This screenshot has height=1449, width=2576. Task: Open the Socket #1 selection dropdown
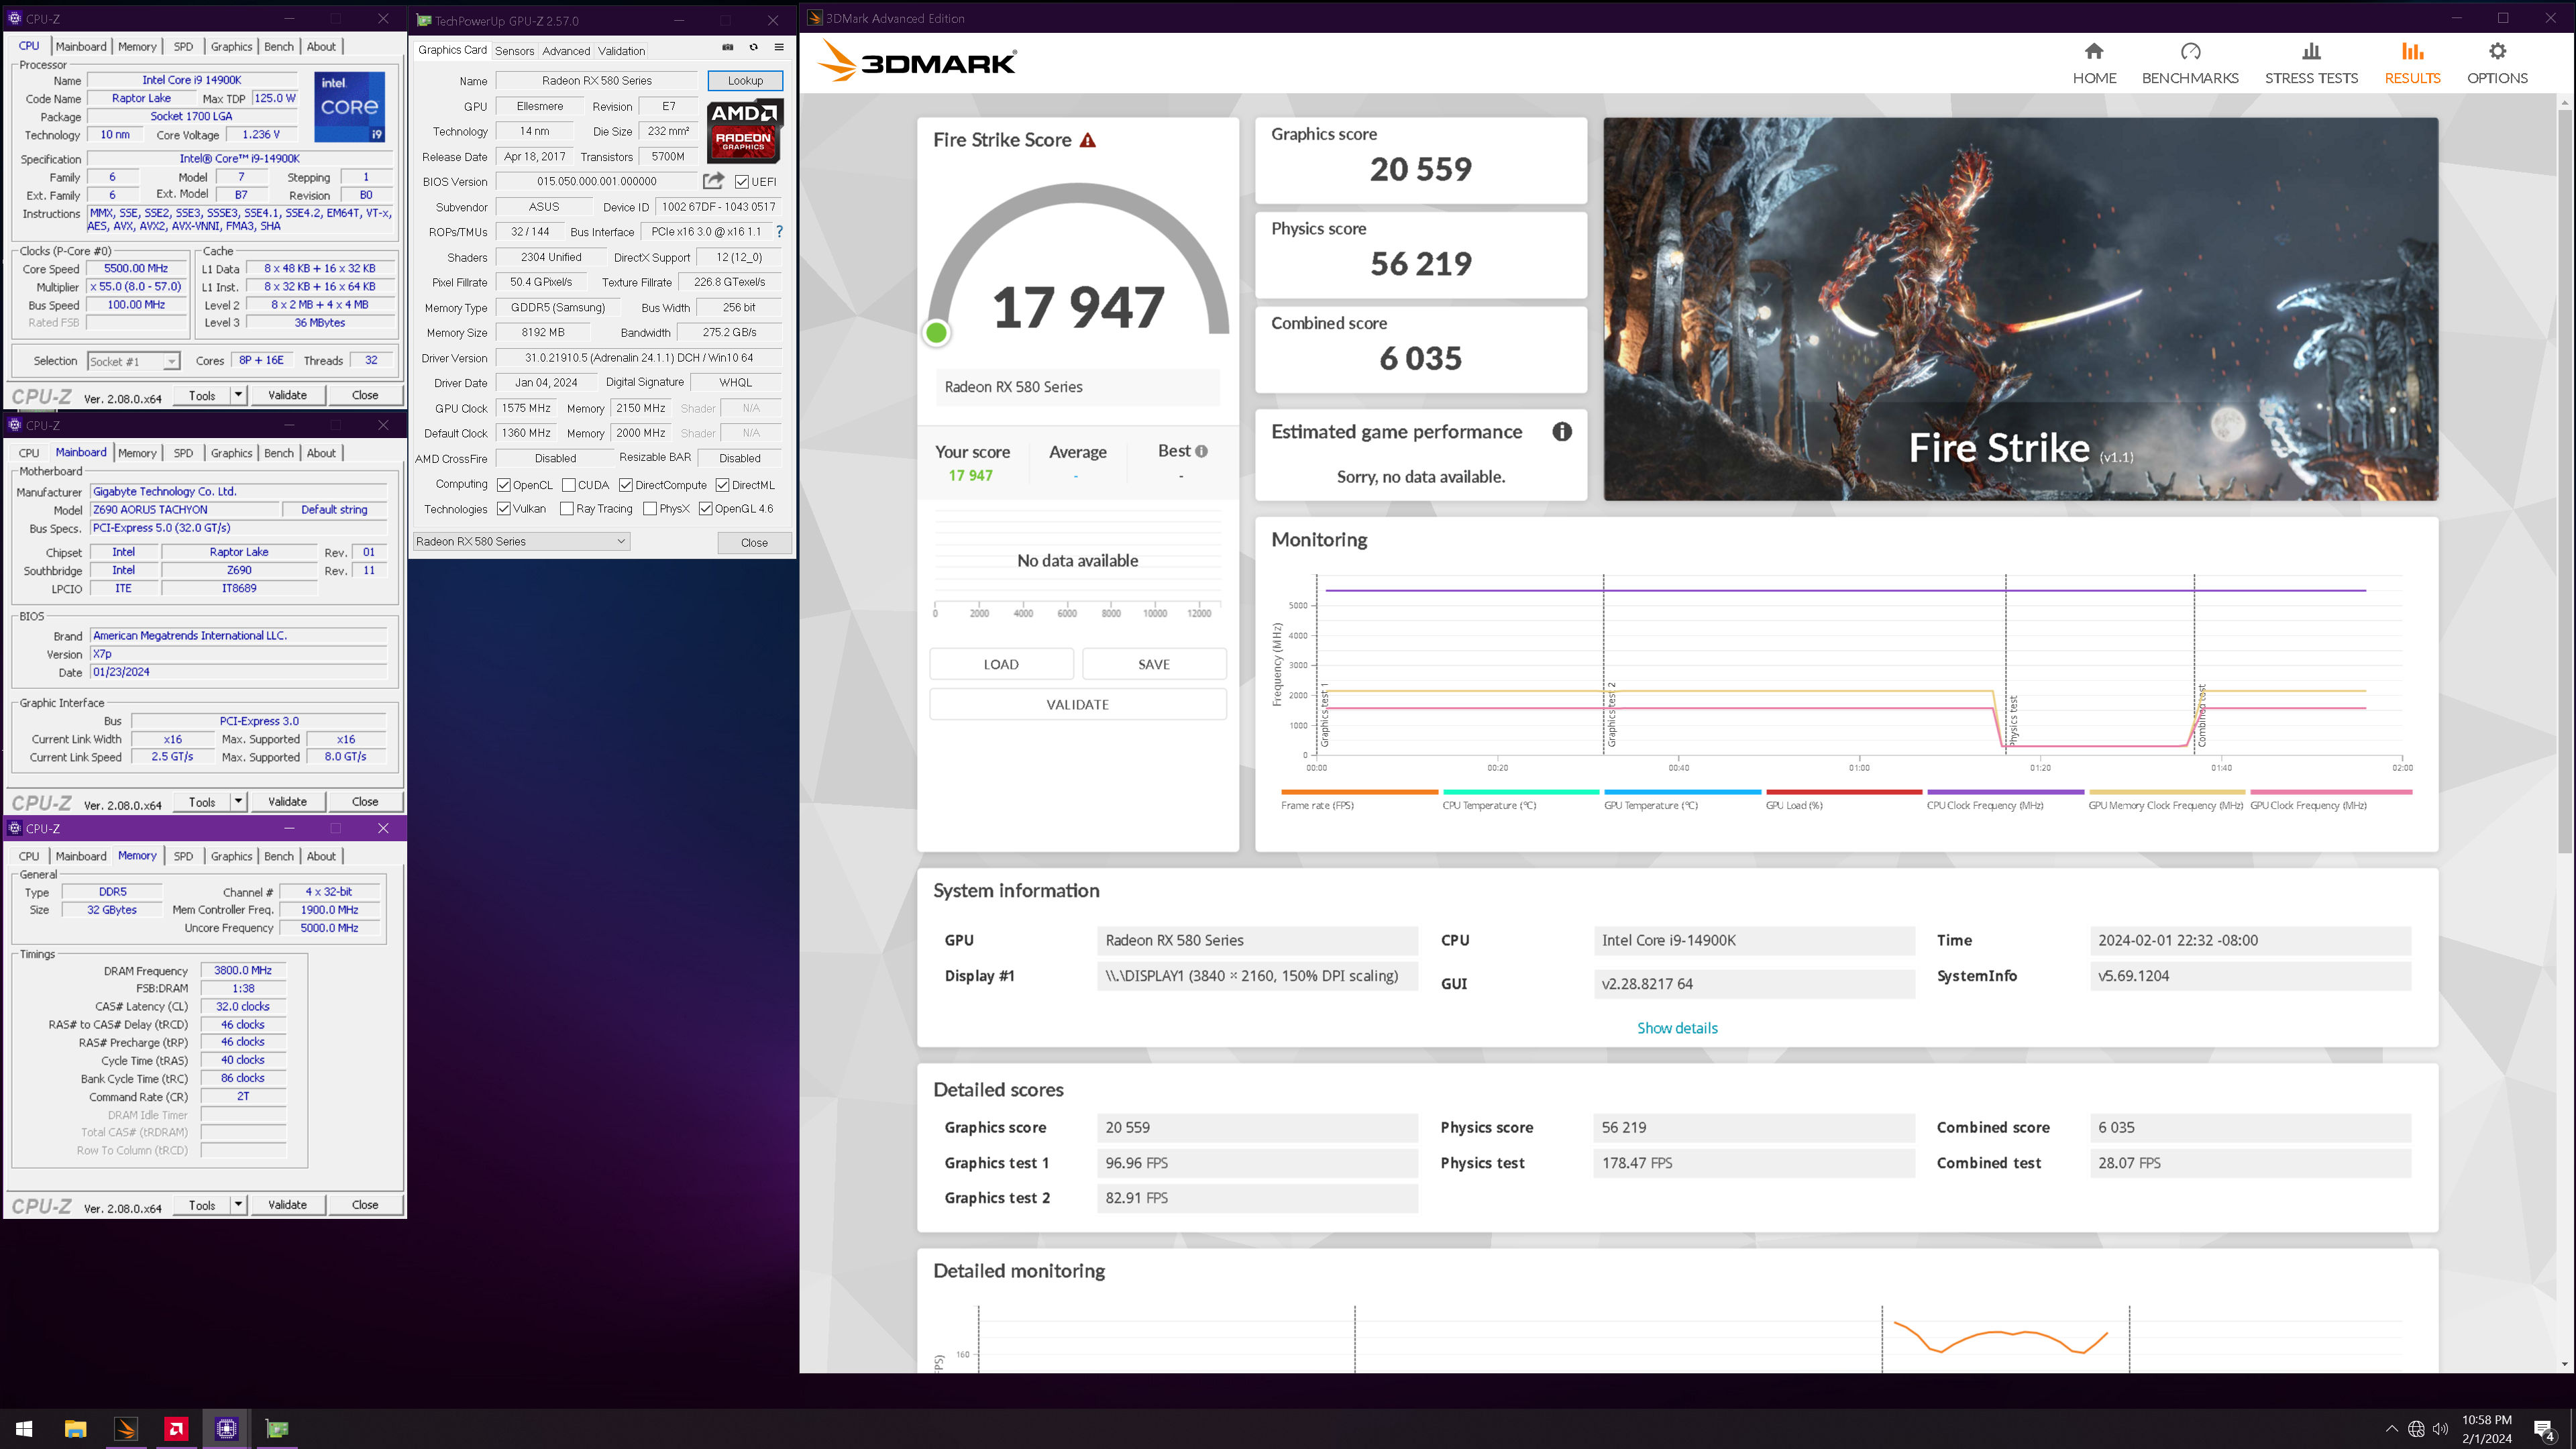pyautogui.click(x=133, y=361)
